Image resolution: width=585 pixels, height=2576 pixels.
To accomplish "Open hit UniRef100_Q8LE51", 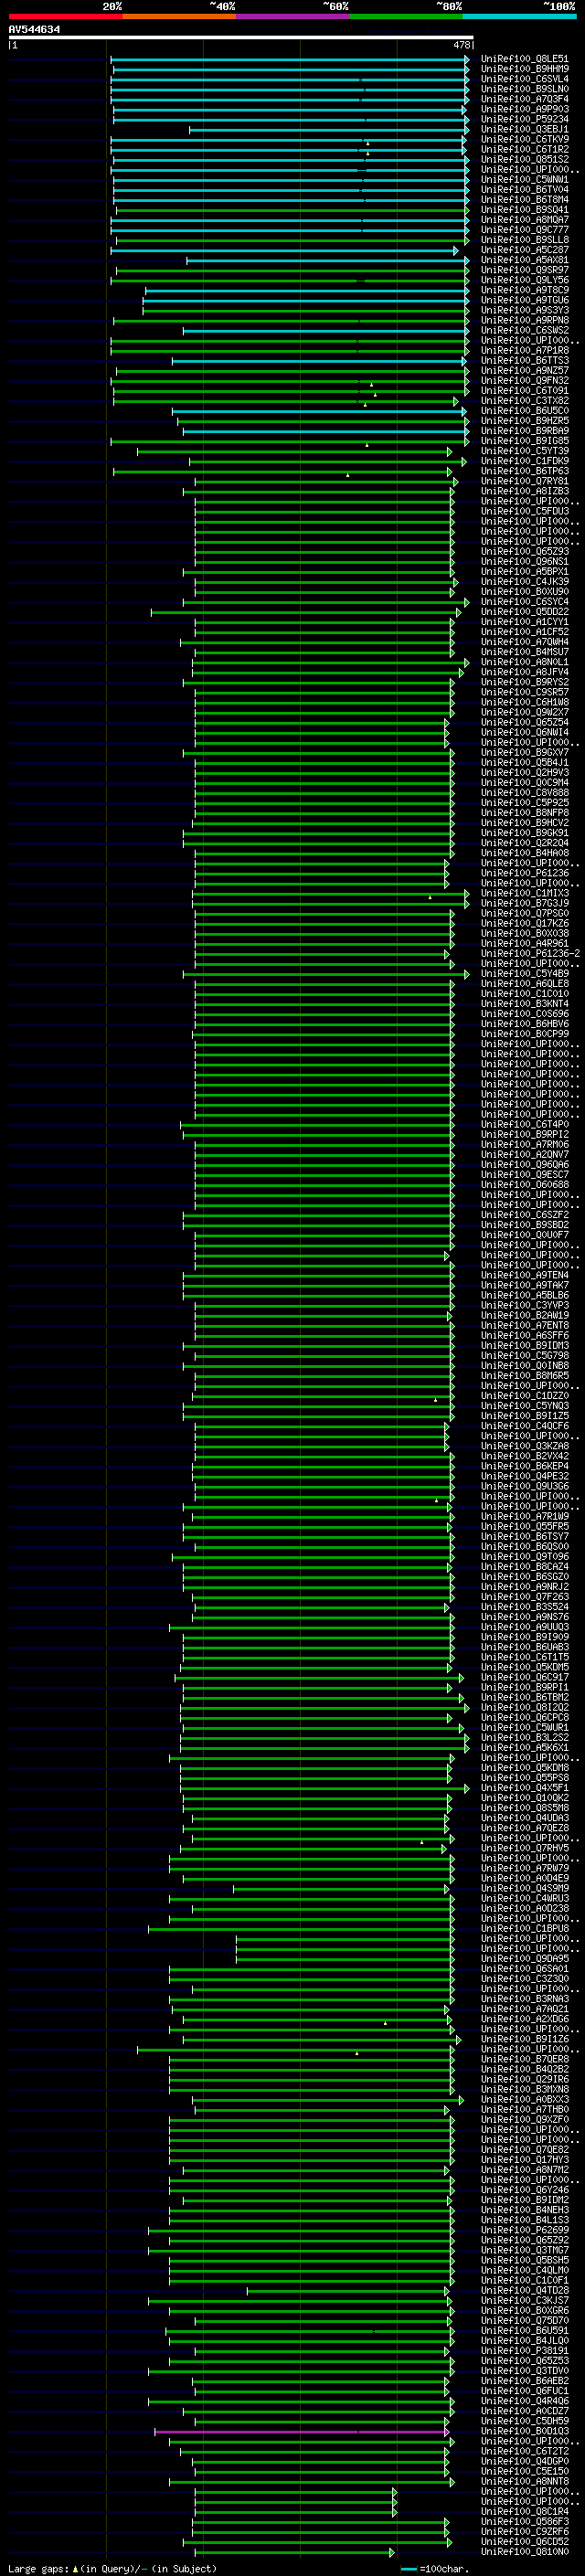I will point(524,60).
